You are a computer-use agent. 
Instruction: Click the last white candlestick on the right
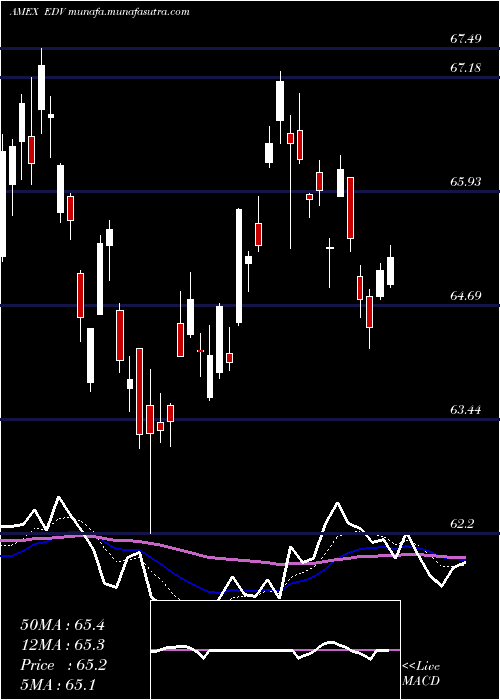[391, 271]
